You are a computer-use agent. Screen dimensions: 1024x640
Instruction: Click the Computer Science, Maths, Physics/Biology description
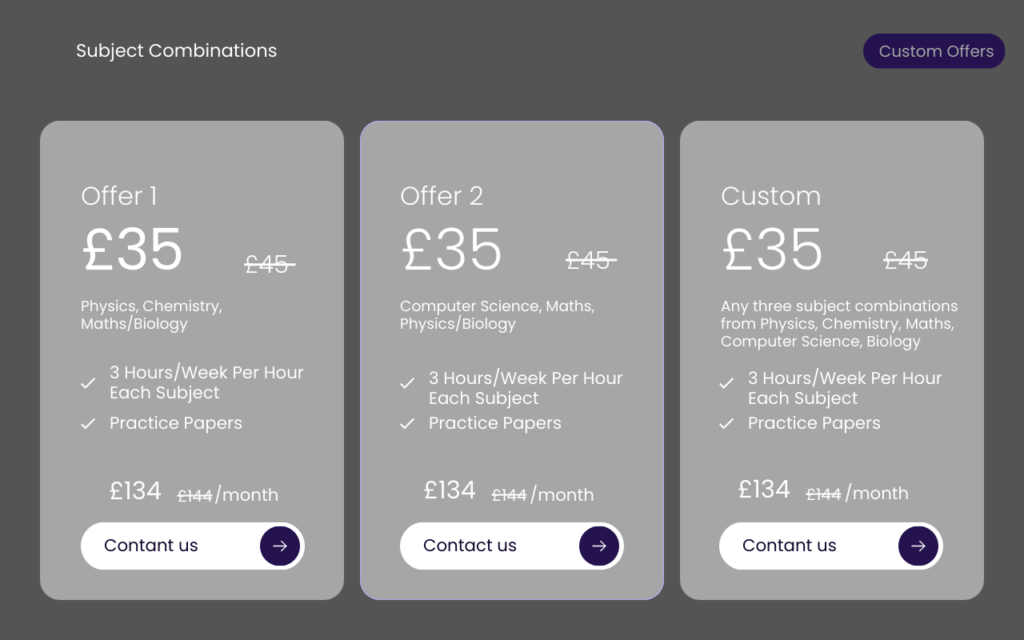[498, 315]
